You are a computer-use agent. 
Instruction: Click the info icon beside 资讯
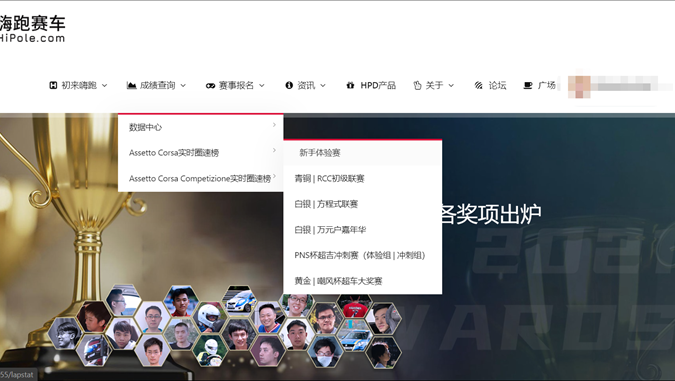click(289, 85)
